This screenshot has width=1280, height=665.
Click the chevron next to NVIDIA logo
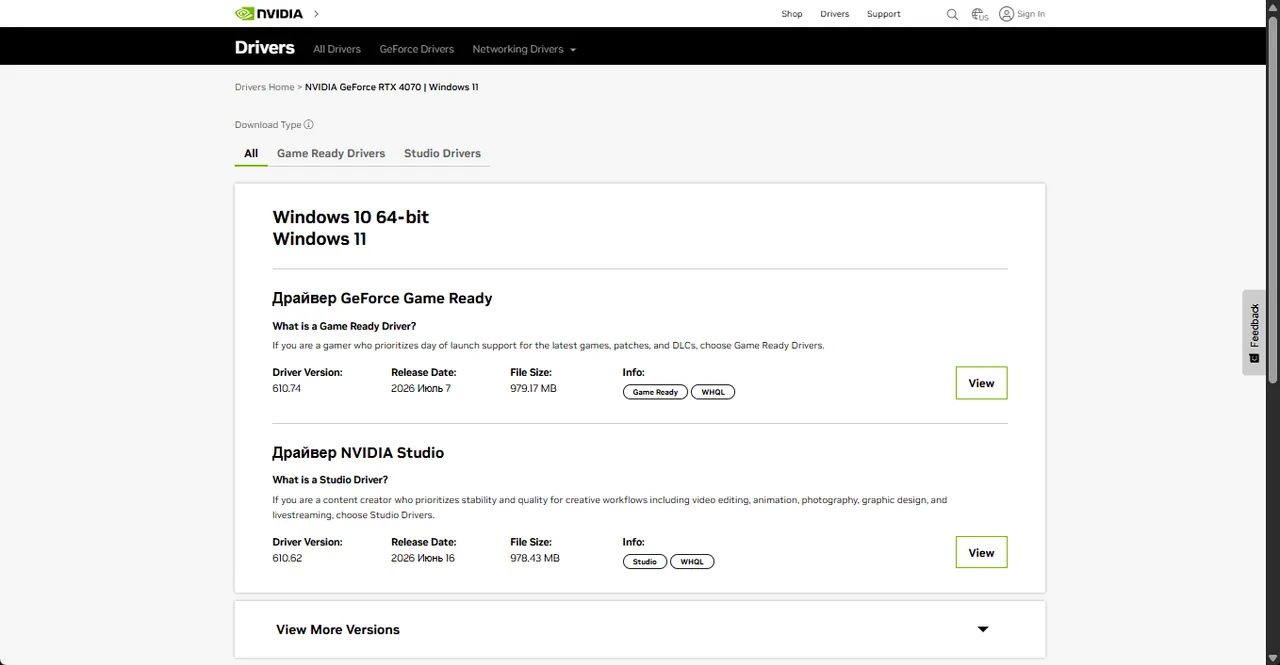(x=316, y=14)
